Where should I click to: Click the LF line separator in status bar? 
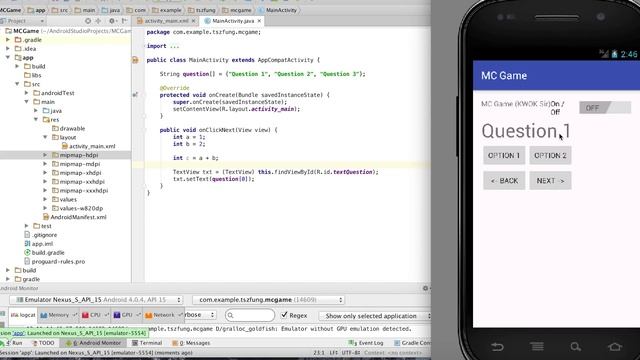(333, 353)
